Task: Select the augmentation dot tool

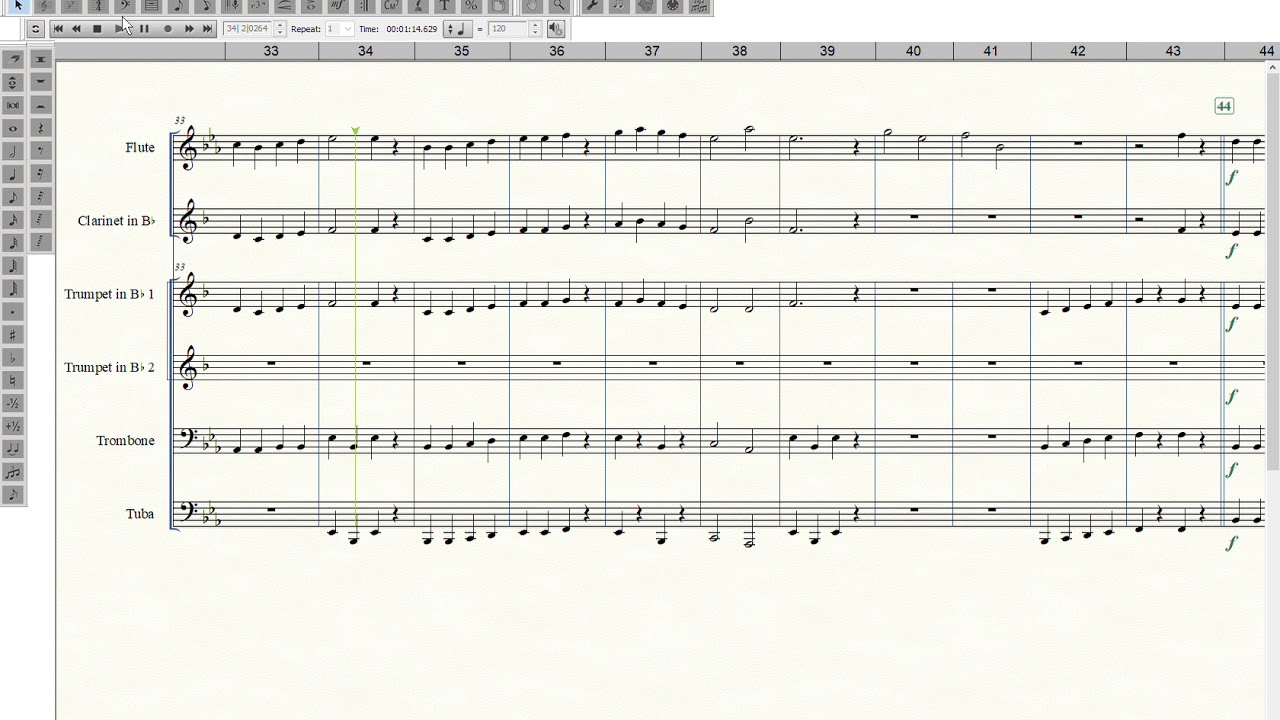Action: (13, 312)
